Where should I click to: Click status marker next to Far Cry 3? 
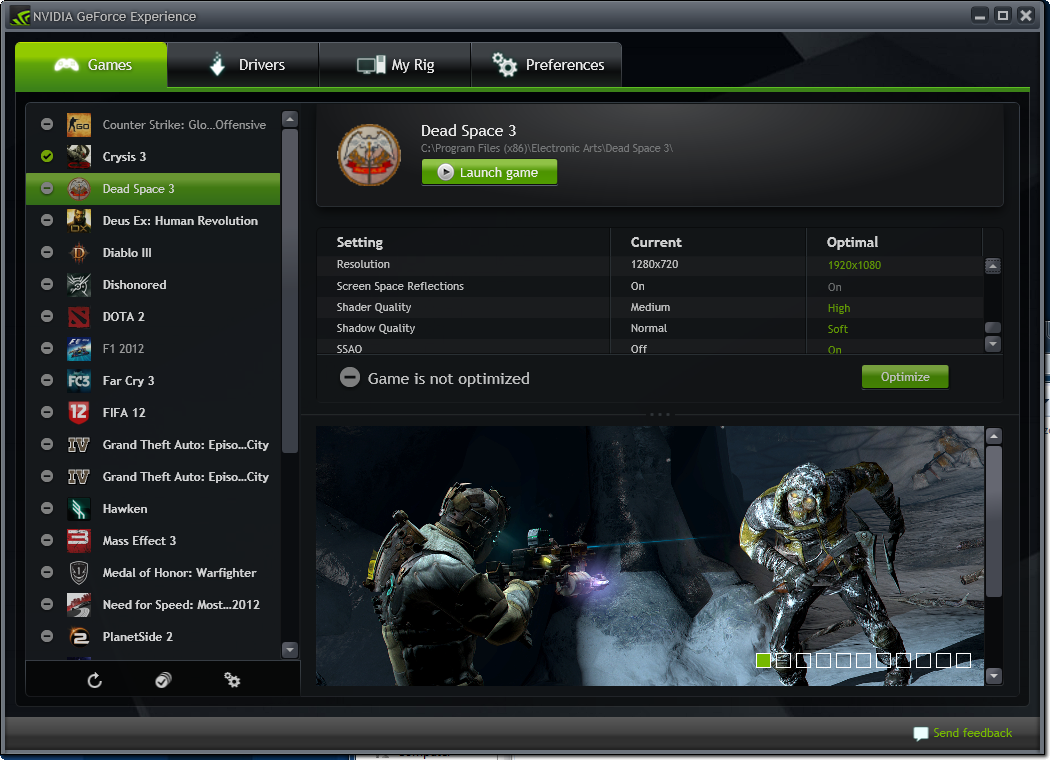coord(47,380)
